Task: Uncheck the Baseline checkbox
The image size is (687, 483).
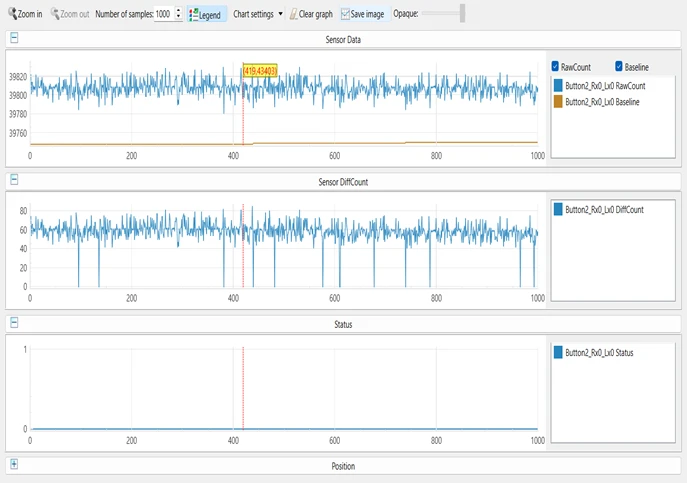Action: 619,66
